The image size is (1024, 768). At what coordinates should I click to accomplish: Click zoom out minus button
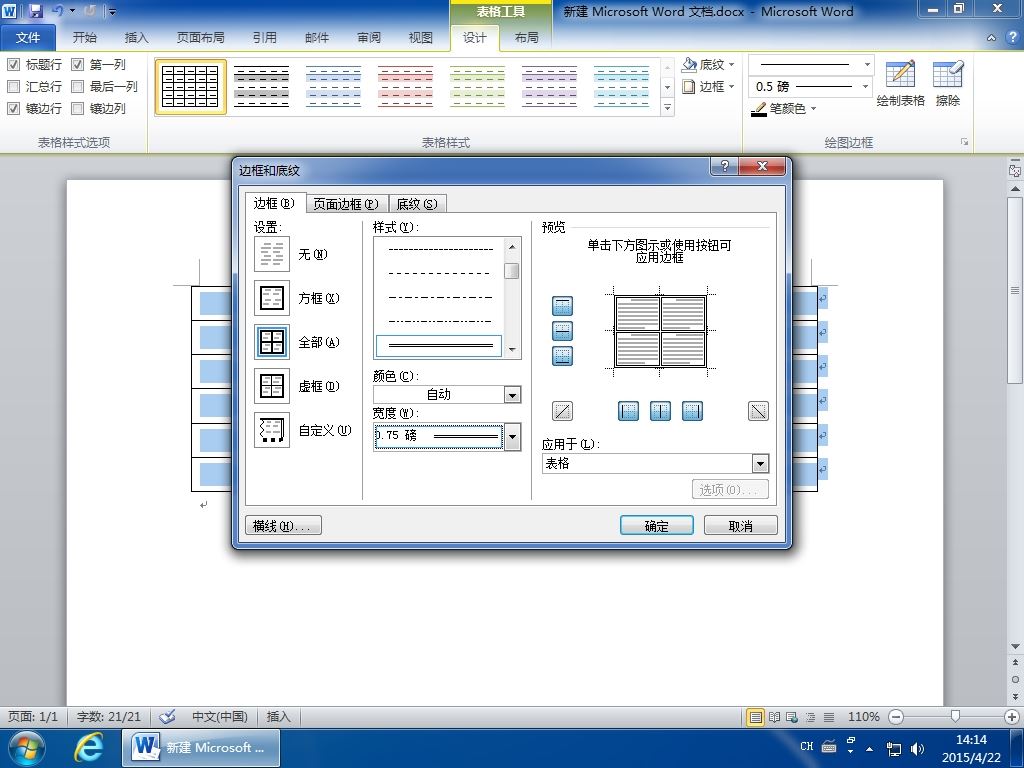point(896,717)
